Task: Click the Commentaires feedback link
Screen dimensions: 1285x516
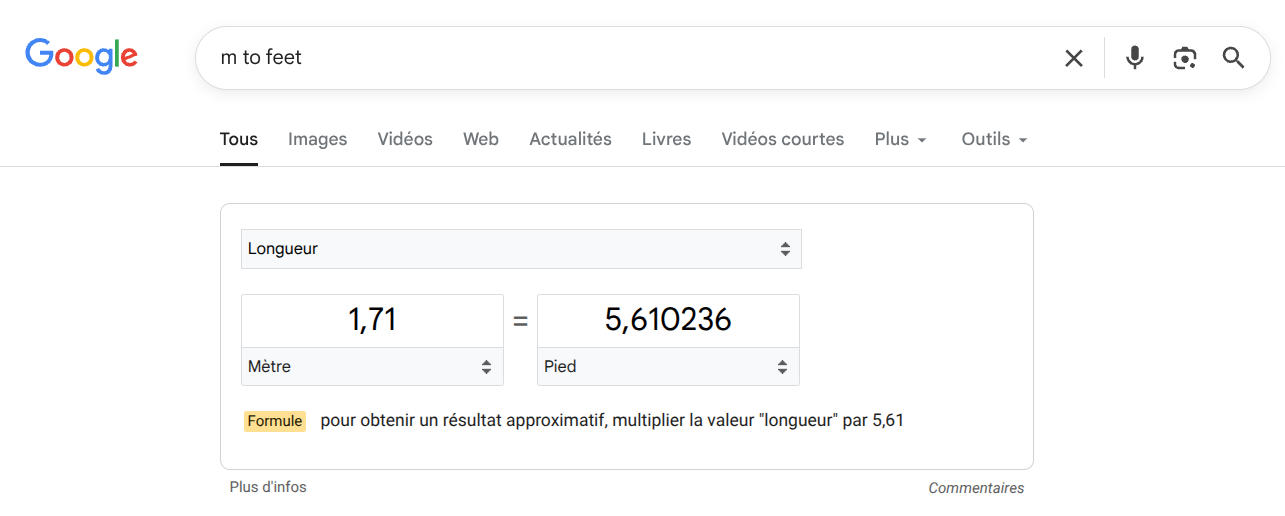Action: pos(976,488)
